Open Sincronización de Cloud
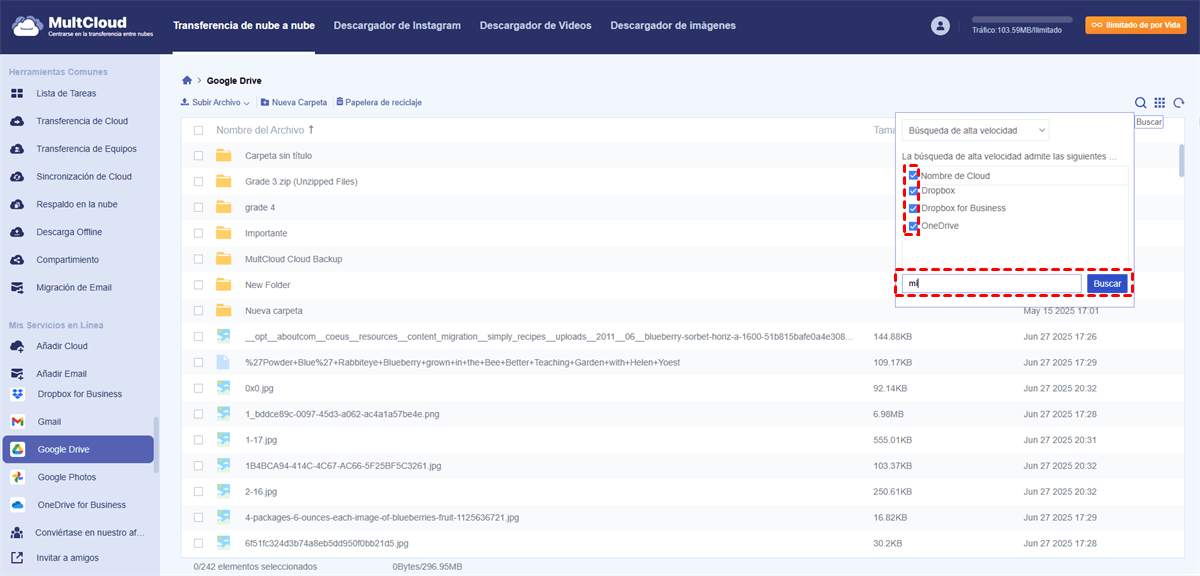 click(x=84, y=176)
